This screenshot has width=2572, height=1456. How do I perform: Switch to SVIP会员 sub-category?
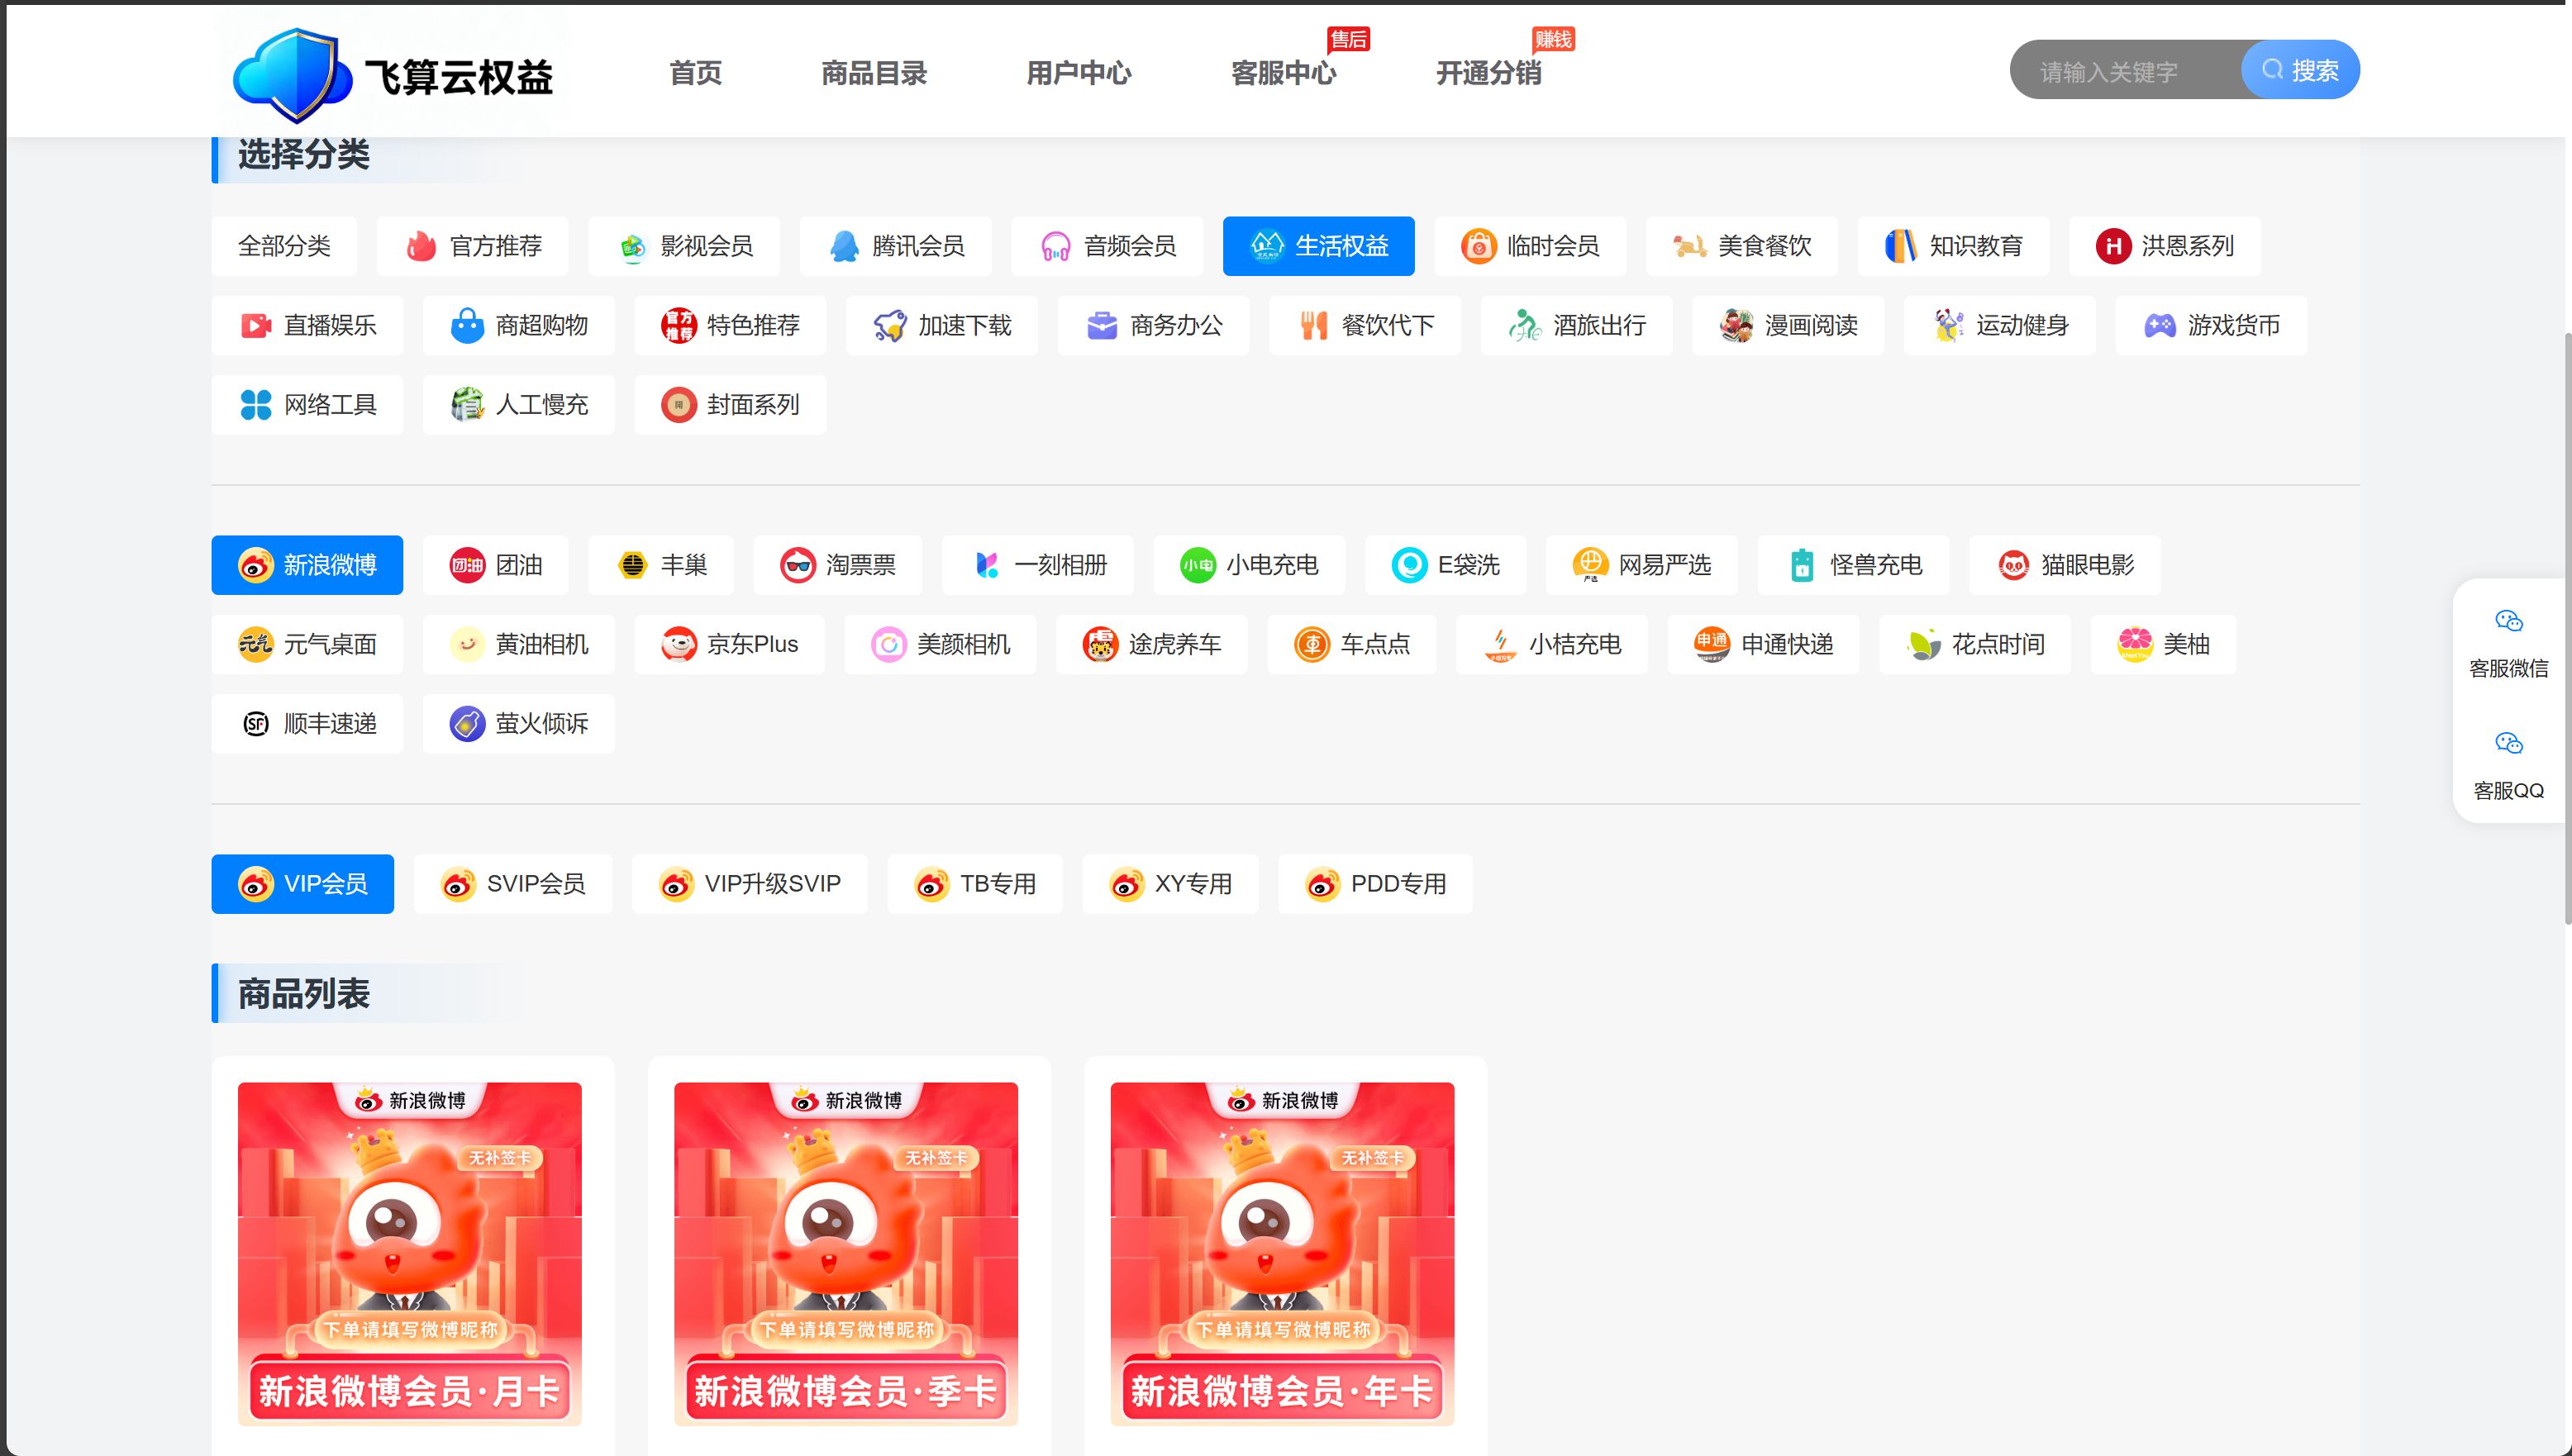pos(512,884)
